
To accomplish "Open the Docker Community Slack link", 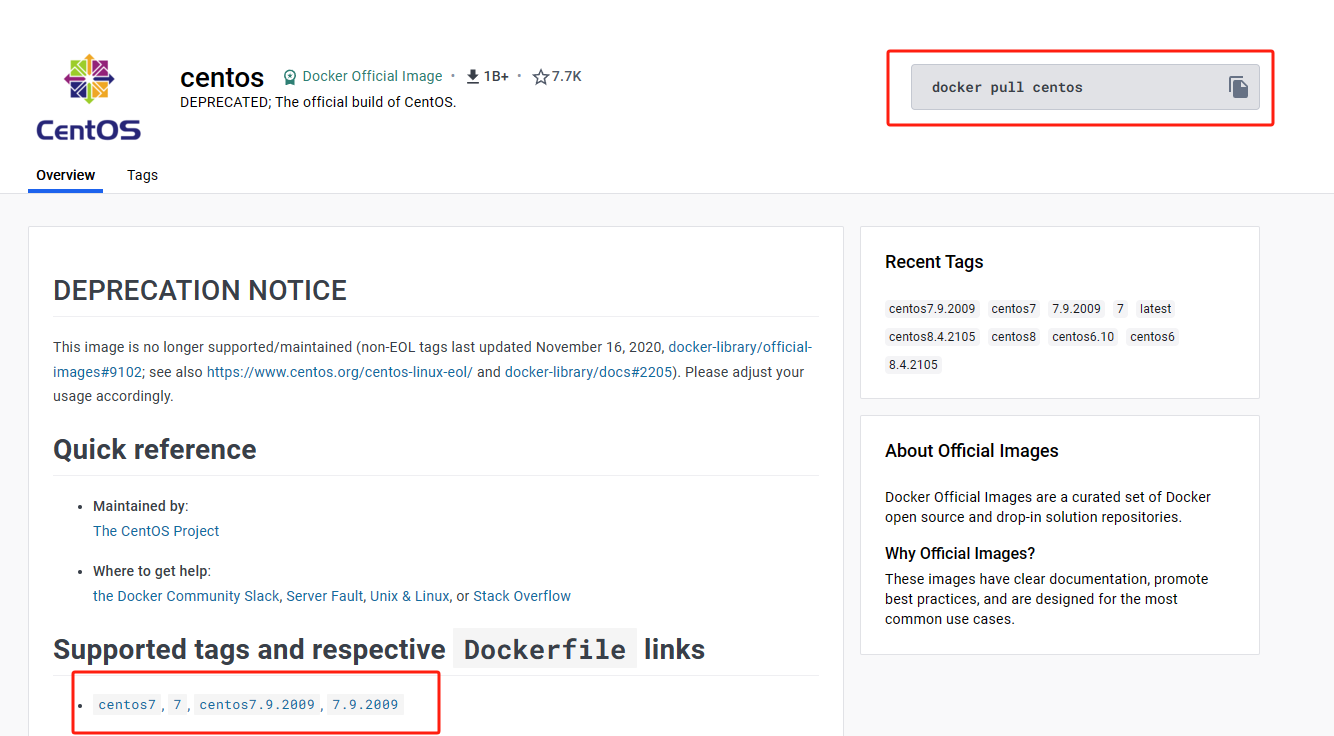I will point(186,596).
